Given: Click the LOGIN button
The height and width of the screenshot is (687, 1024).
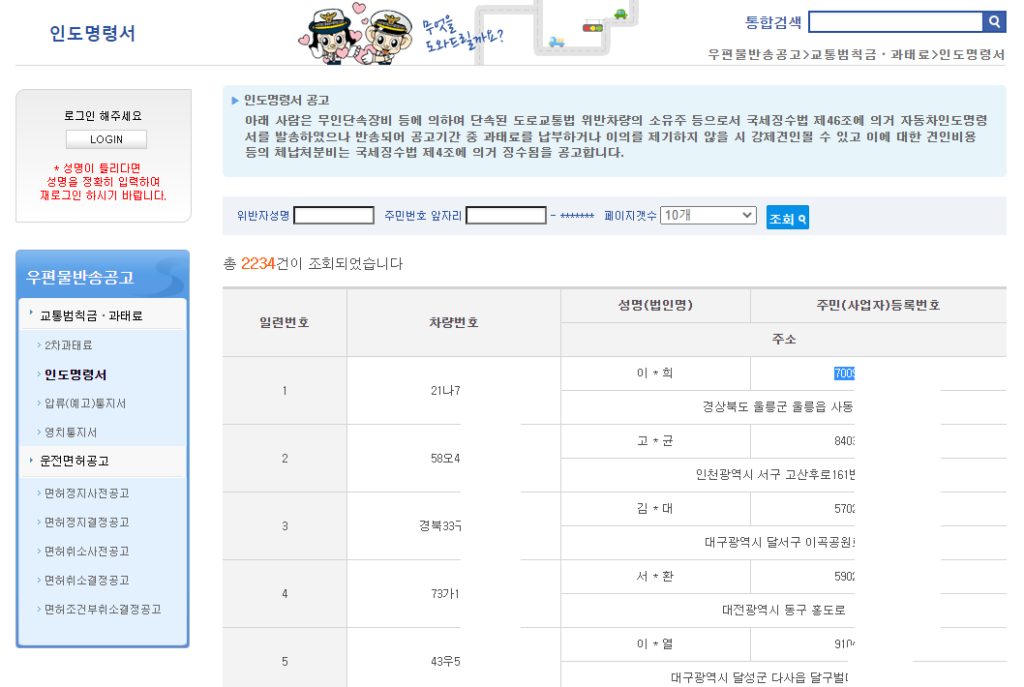Looking at the screenshot, I should click(x=106, y=140).
